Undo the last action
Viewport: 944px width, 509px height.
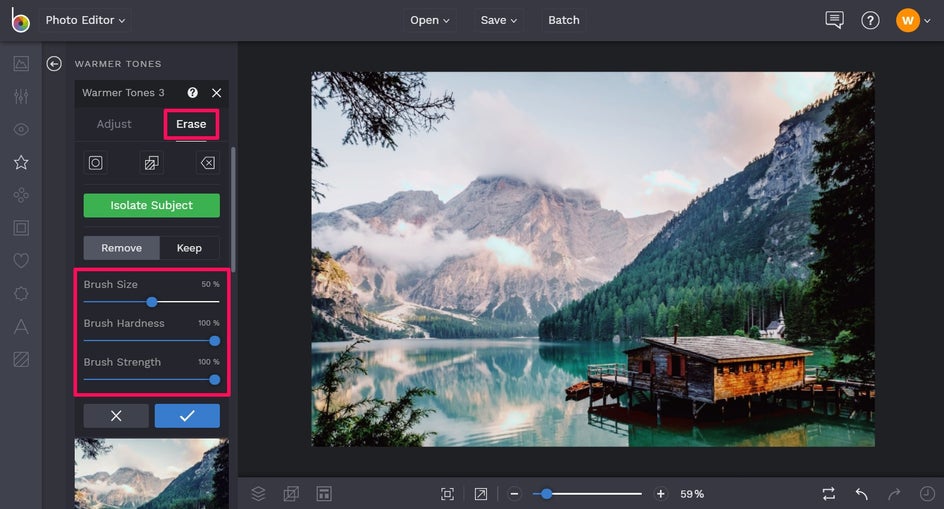[862, 494]
